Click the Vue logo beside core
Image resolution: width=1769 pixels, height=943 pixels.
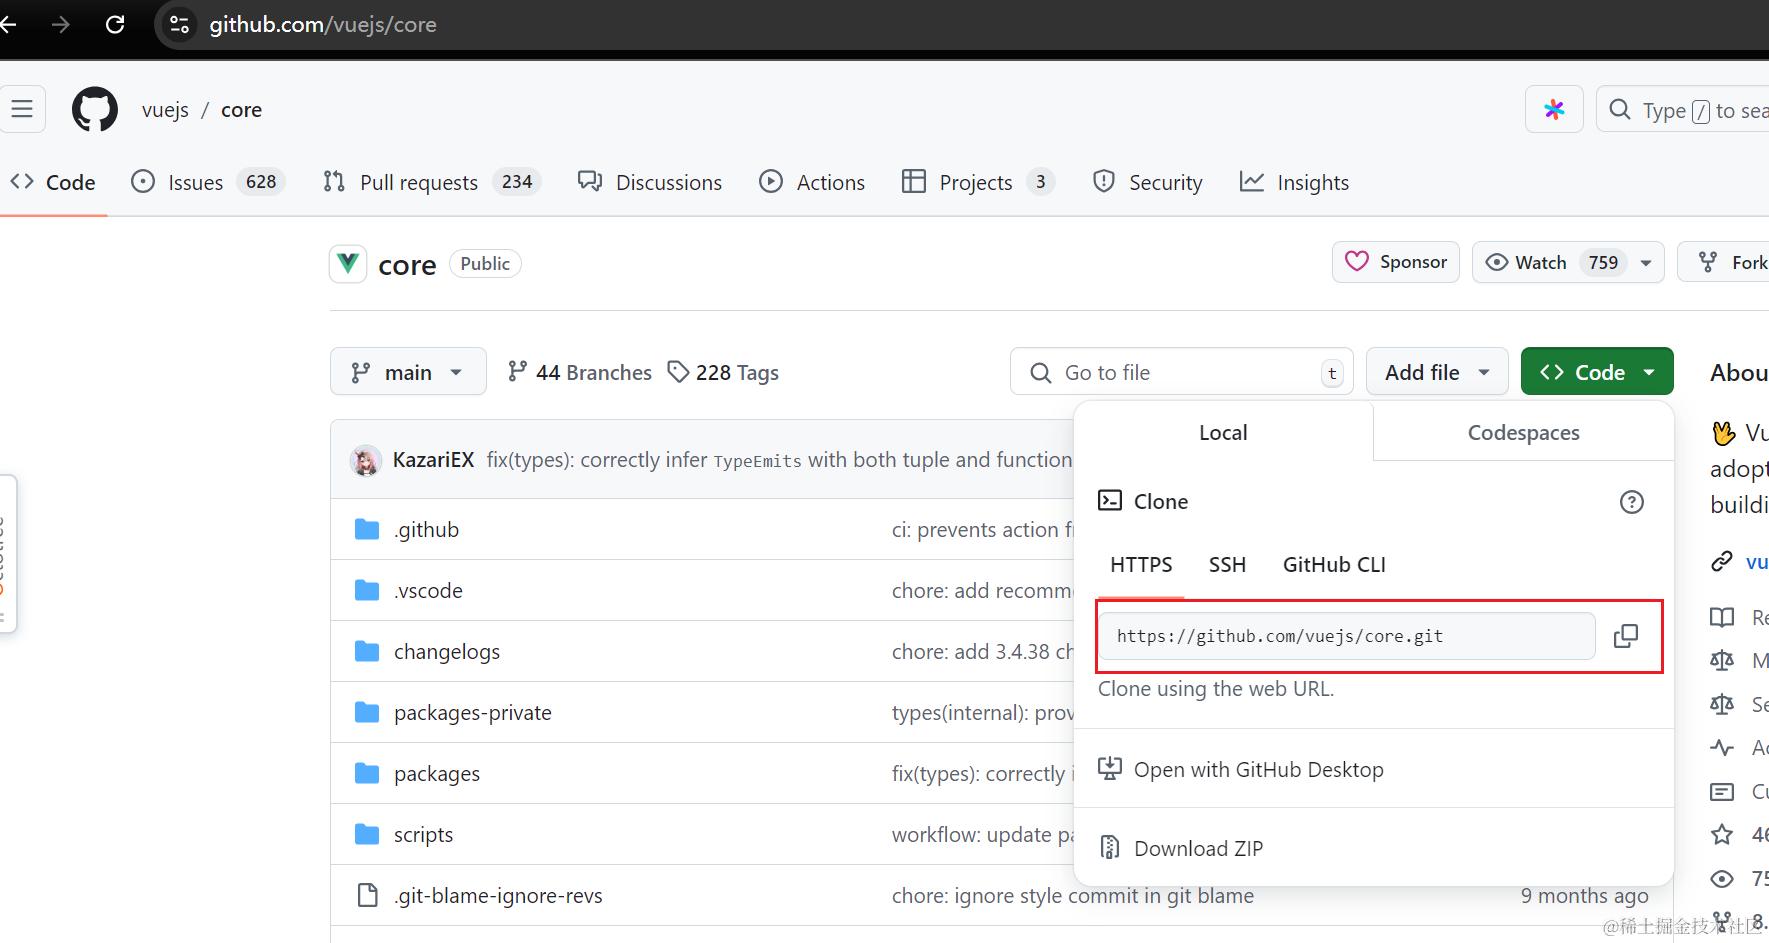(x=348, y=264)
